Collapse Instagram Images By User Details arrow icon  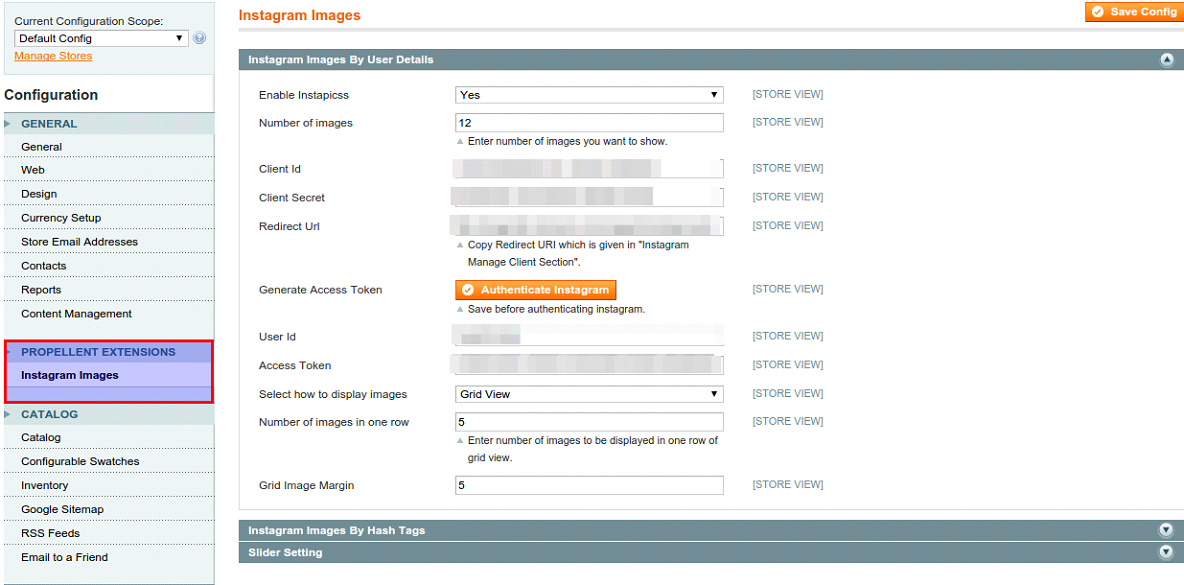point(1167,60)
